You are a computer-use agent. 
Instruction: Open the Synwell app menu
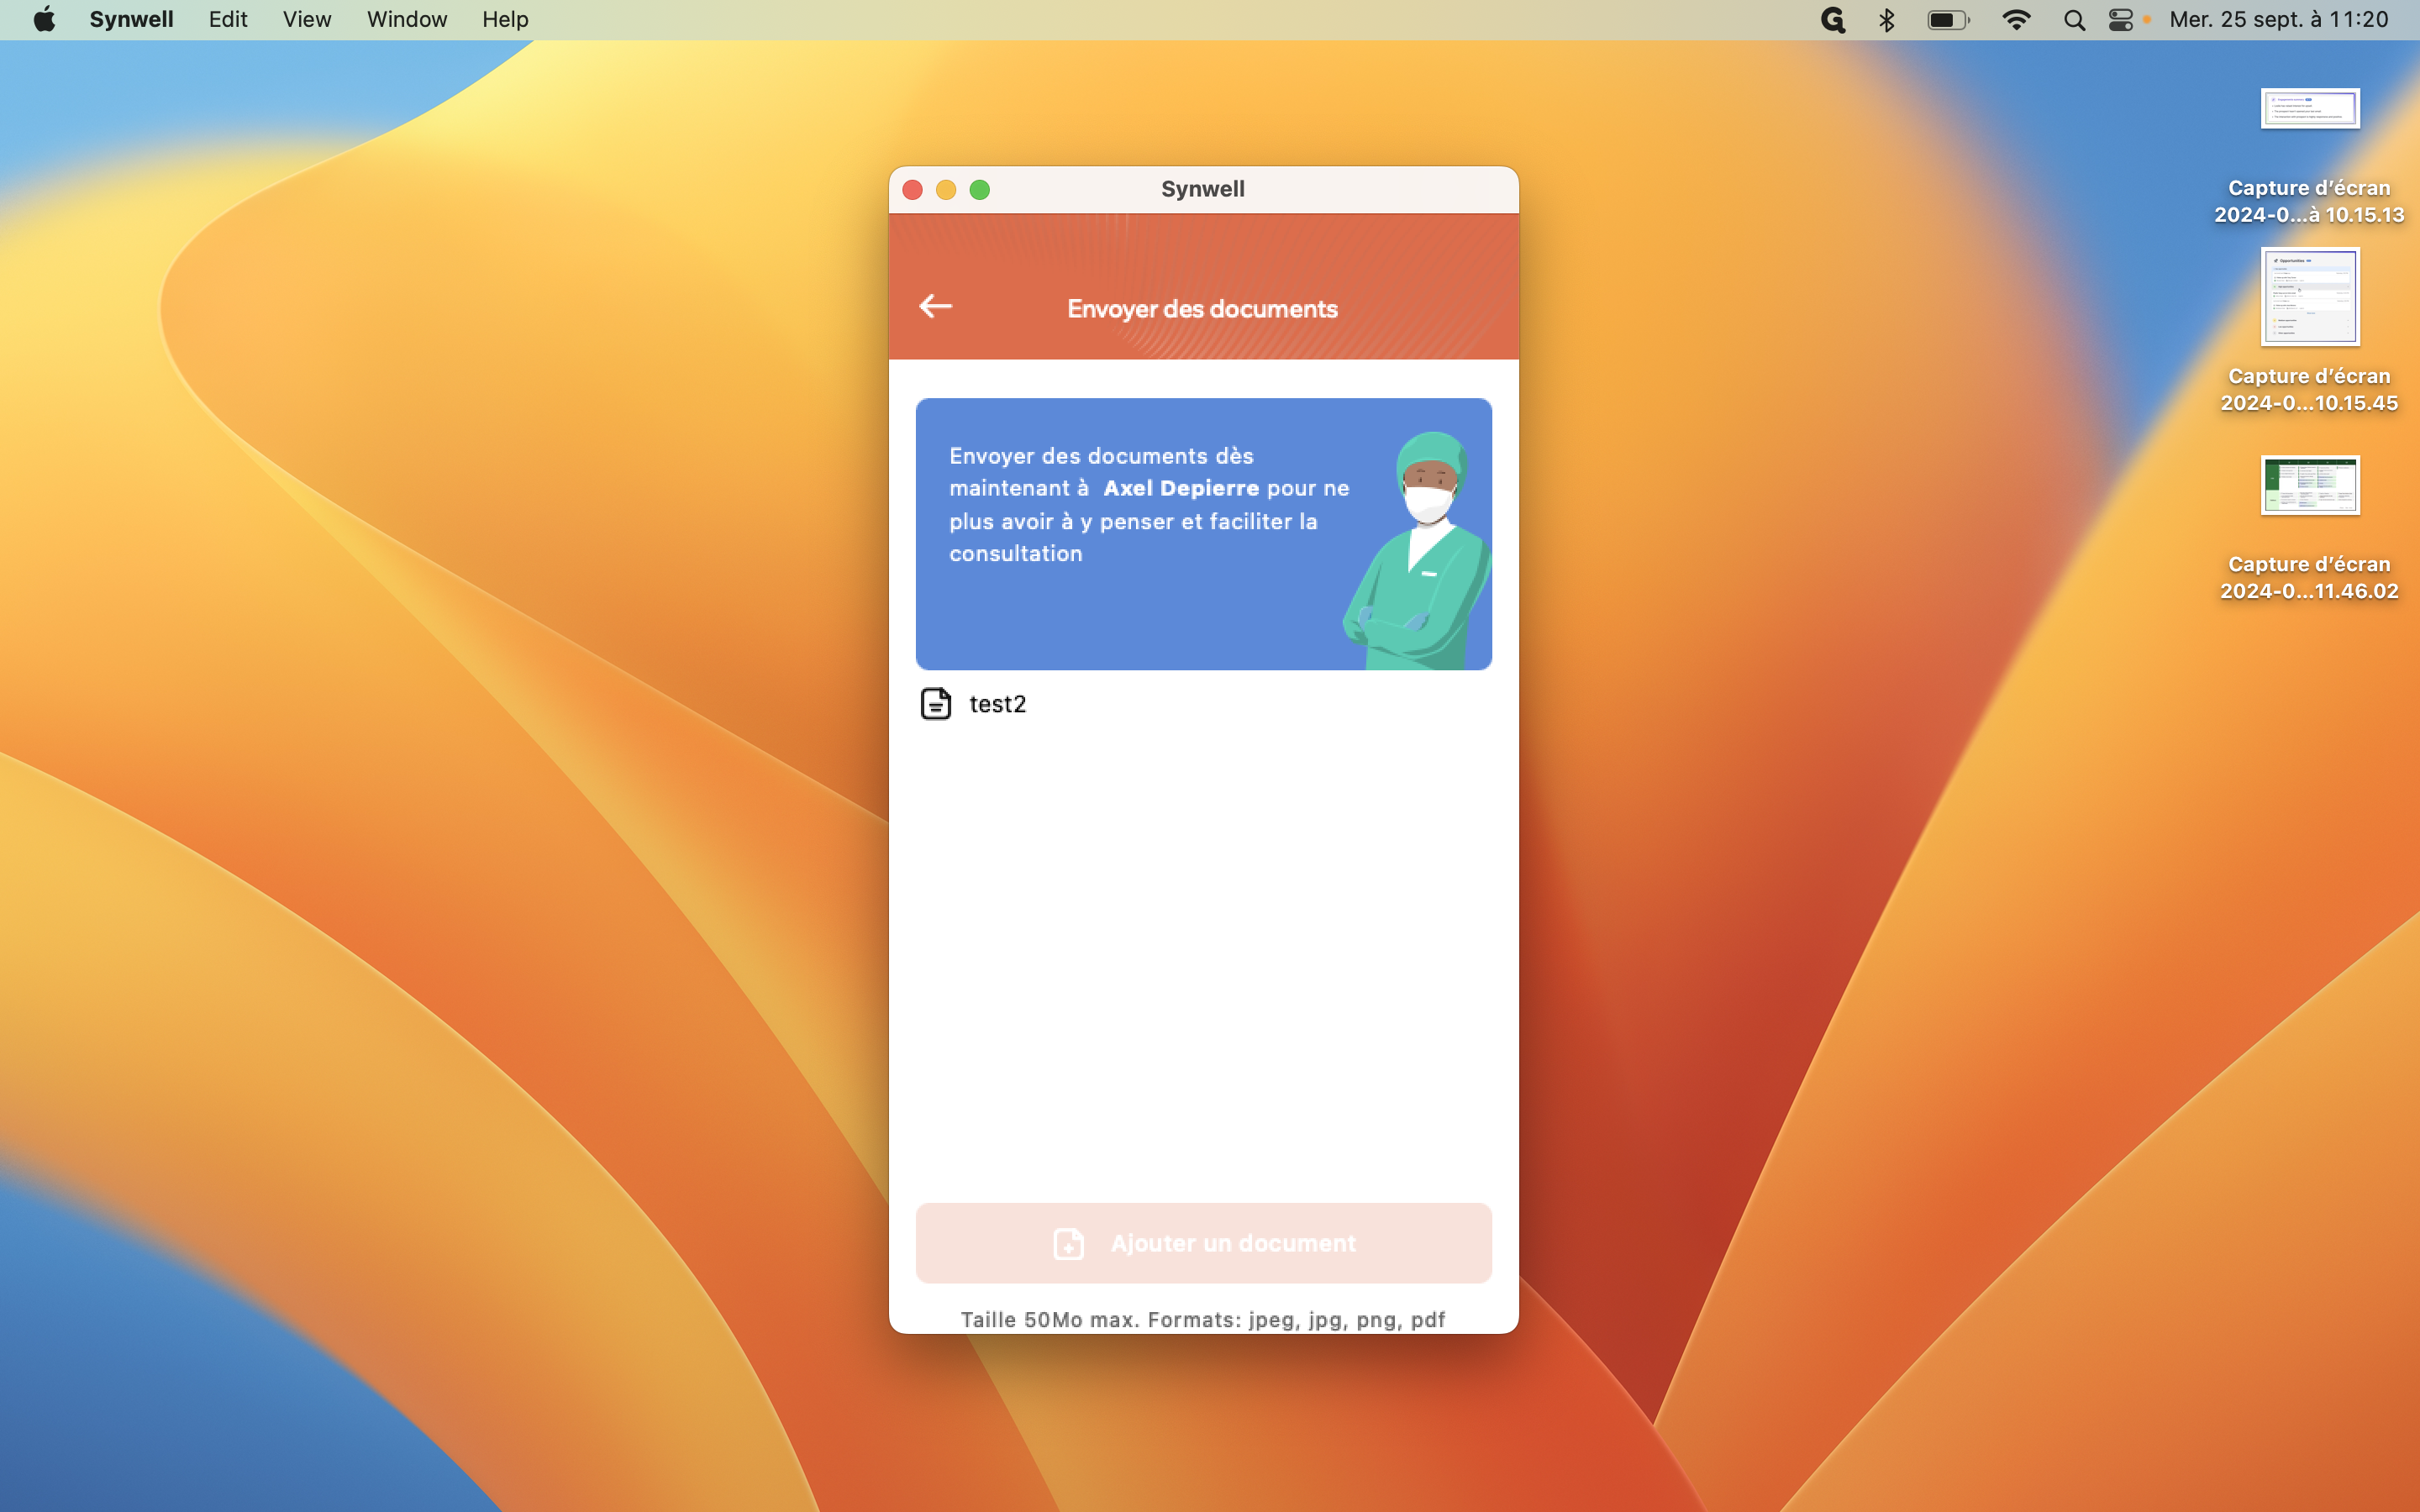(131, 19)
